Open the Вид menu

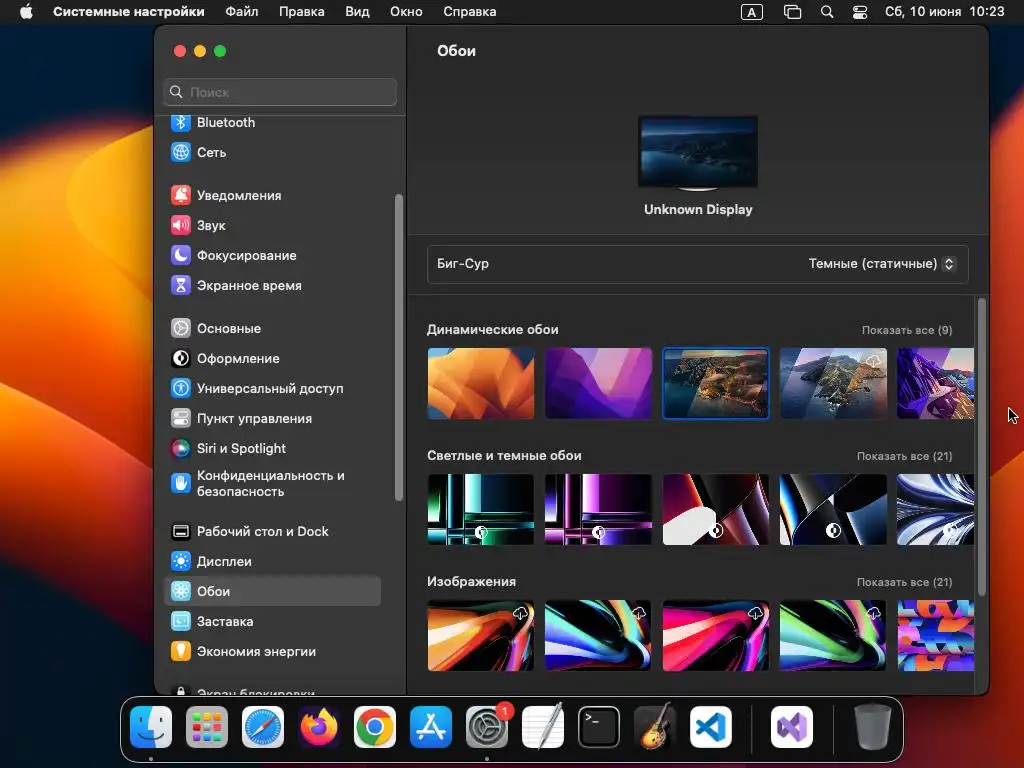click(357, 12)
